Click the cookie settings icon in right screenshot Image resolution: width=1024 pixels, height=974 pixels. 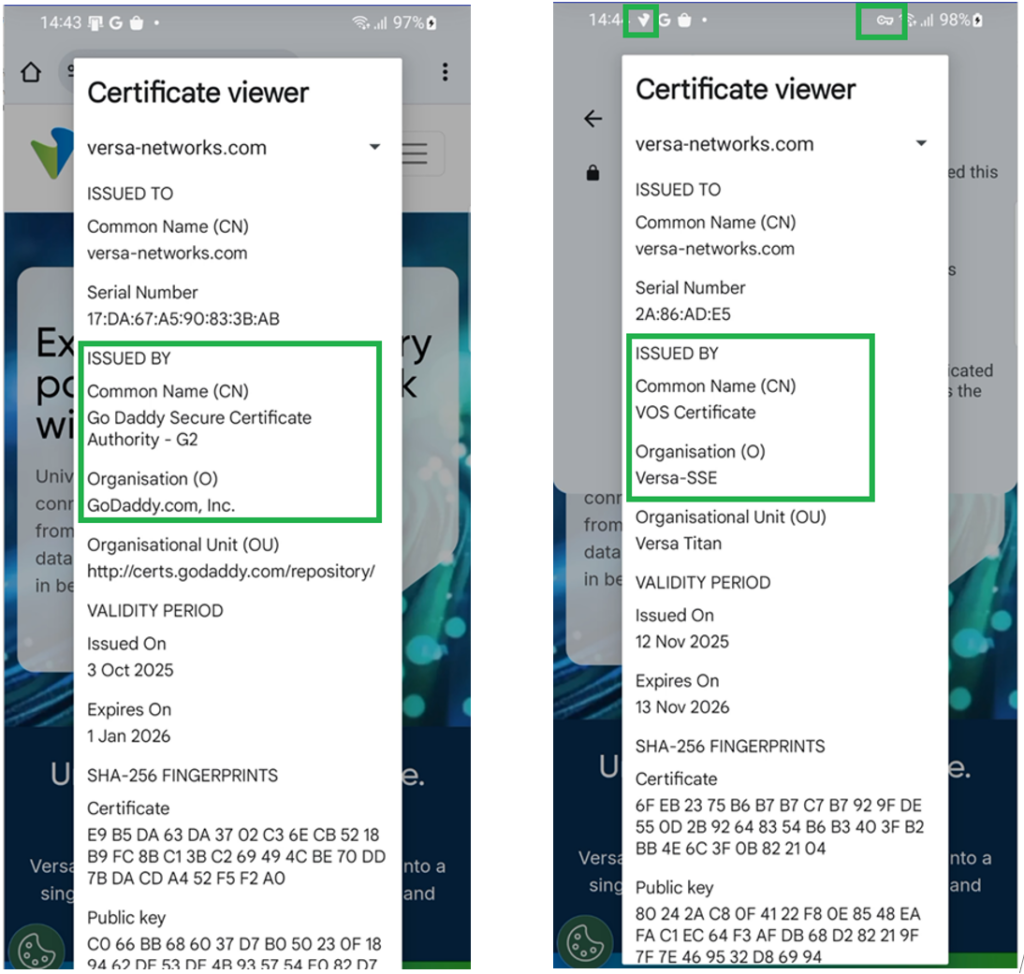tap(585, 942)
